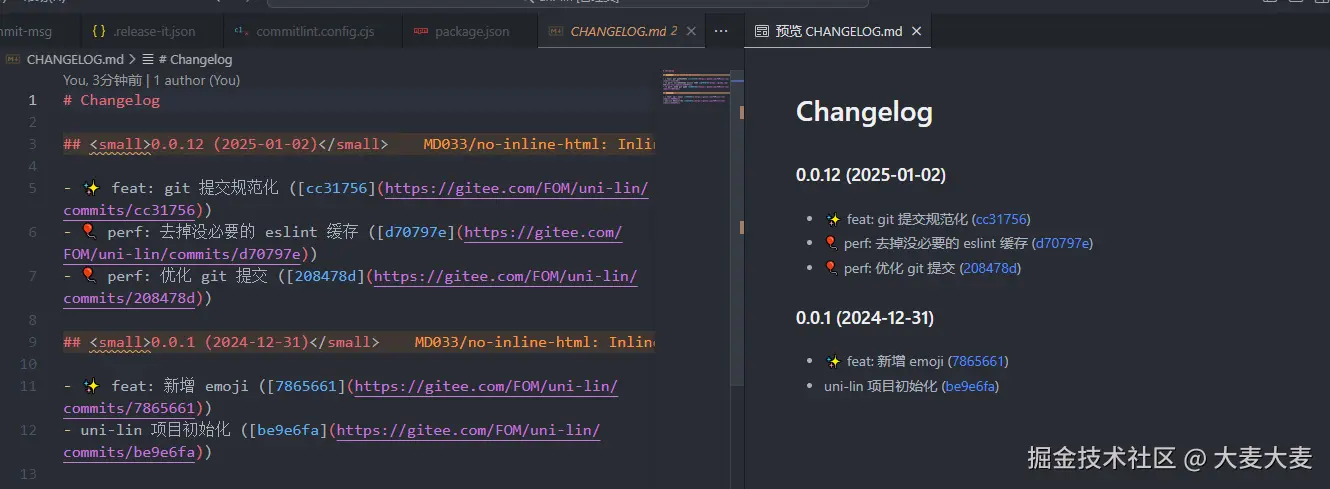Click the MD033 lint message on line 9
The height and width of the screenshot is (489, 1330).
[x=535, y=342]
